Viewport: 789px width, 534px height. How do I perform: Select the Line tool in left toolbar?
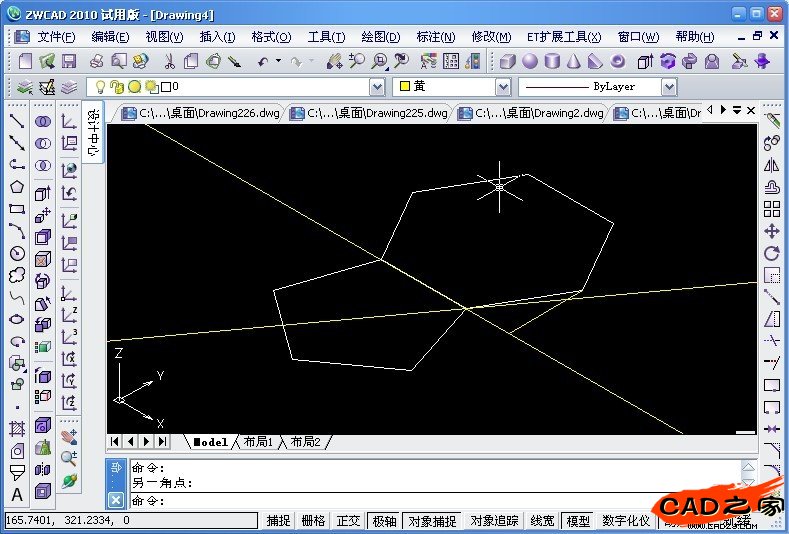(x=17, y=121)
